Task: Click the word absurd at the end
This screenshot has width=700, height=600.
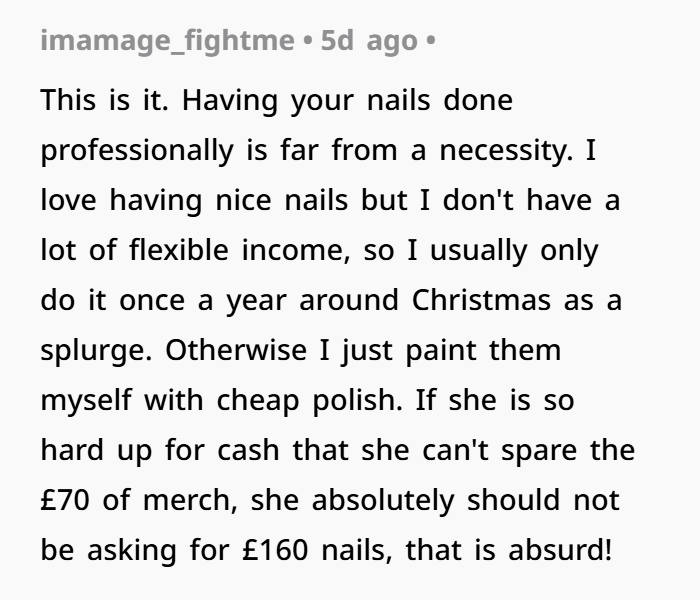Action: (560, 550)
